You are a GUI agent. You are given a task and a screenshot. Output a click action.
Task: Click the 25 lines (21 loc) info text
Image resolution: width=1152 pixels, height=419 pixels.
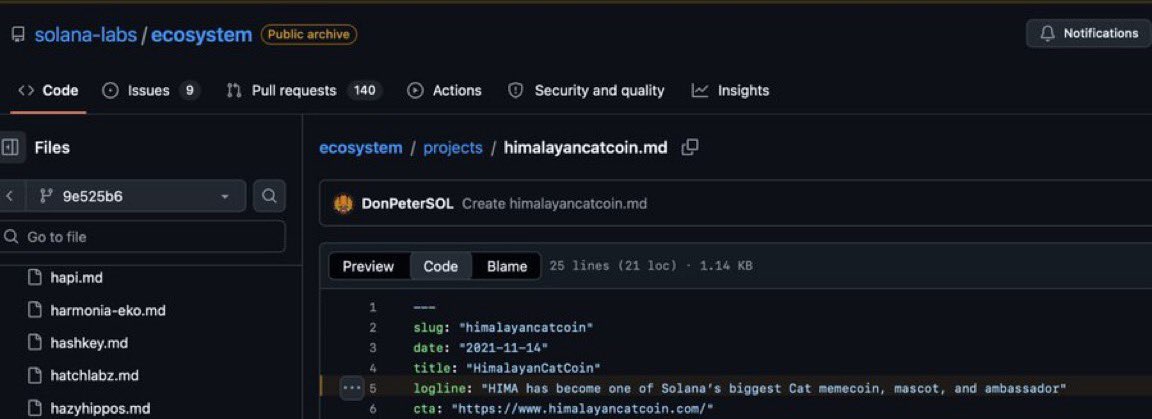click(x=650, y=266)
